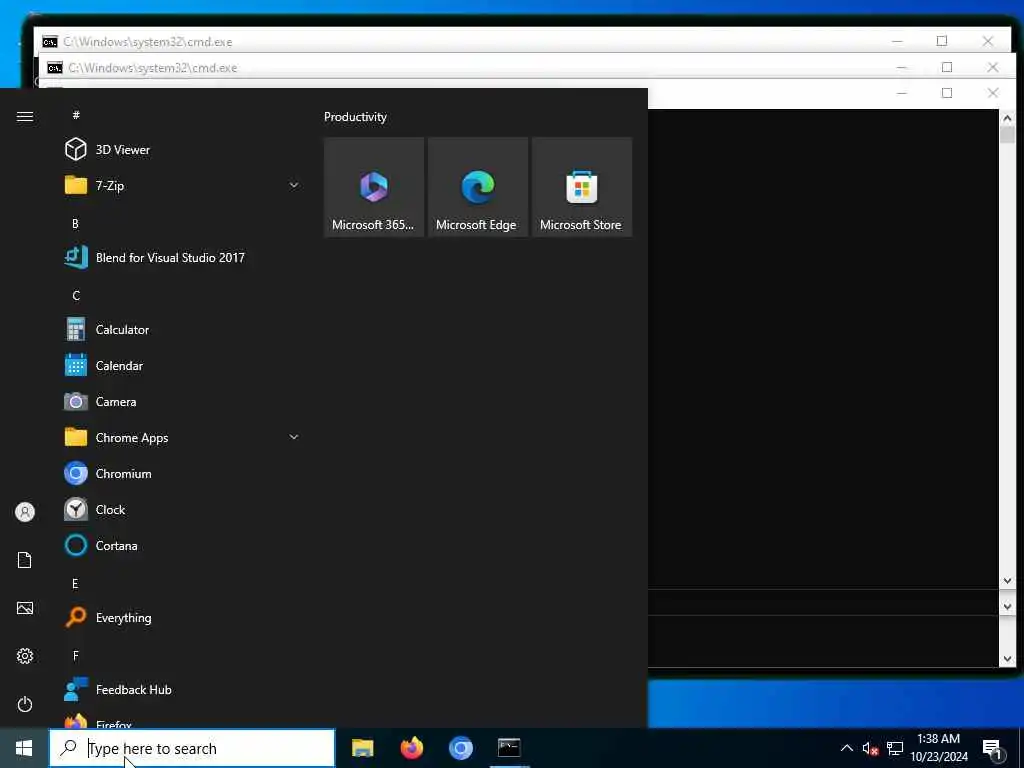
Task: Click the E letter group header
Action: click(75, 583)
